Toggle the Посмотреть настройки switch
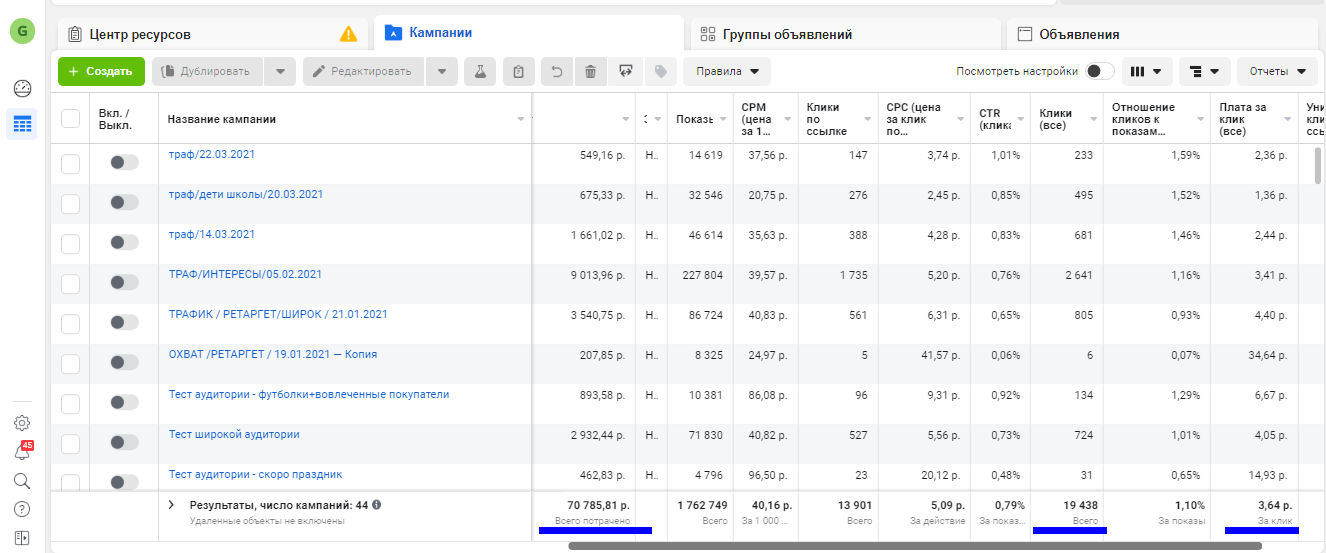 1100,71
